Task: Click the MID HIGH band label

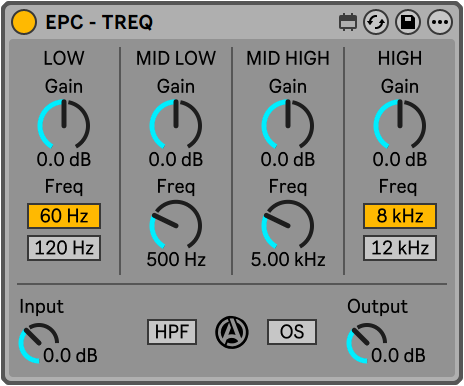Action: pos(288,58)
